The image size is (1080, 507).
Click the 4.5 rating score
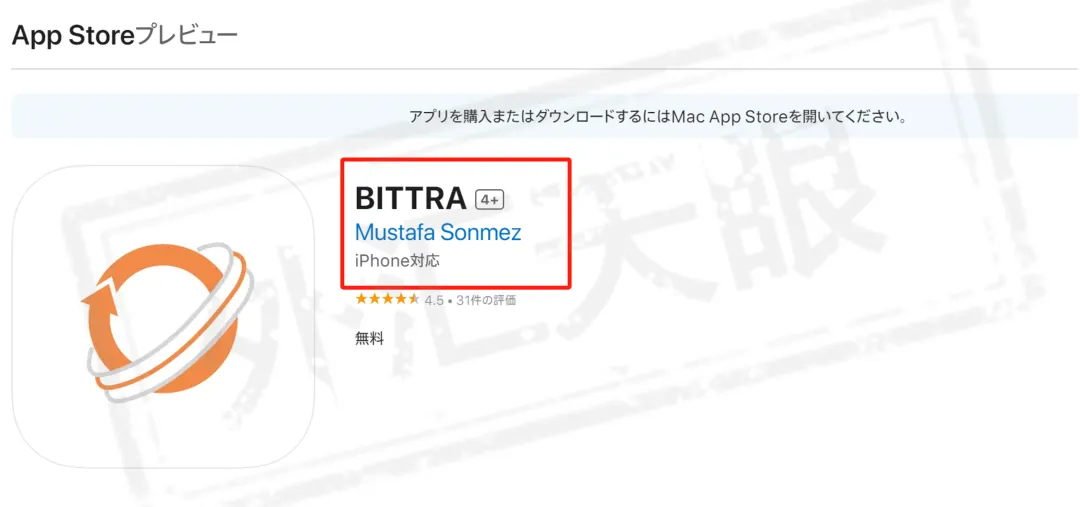click(x=434, y=300)
